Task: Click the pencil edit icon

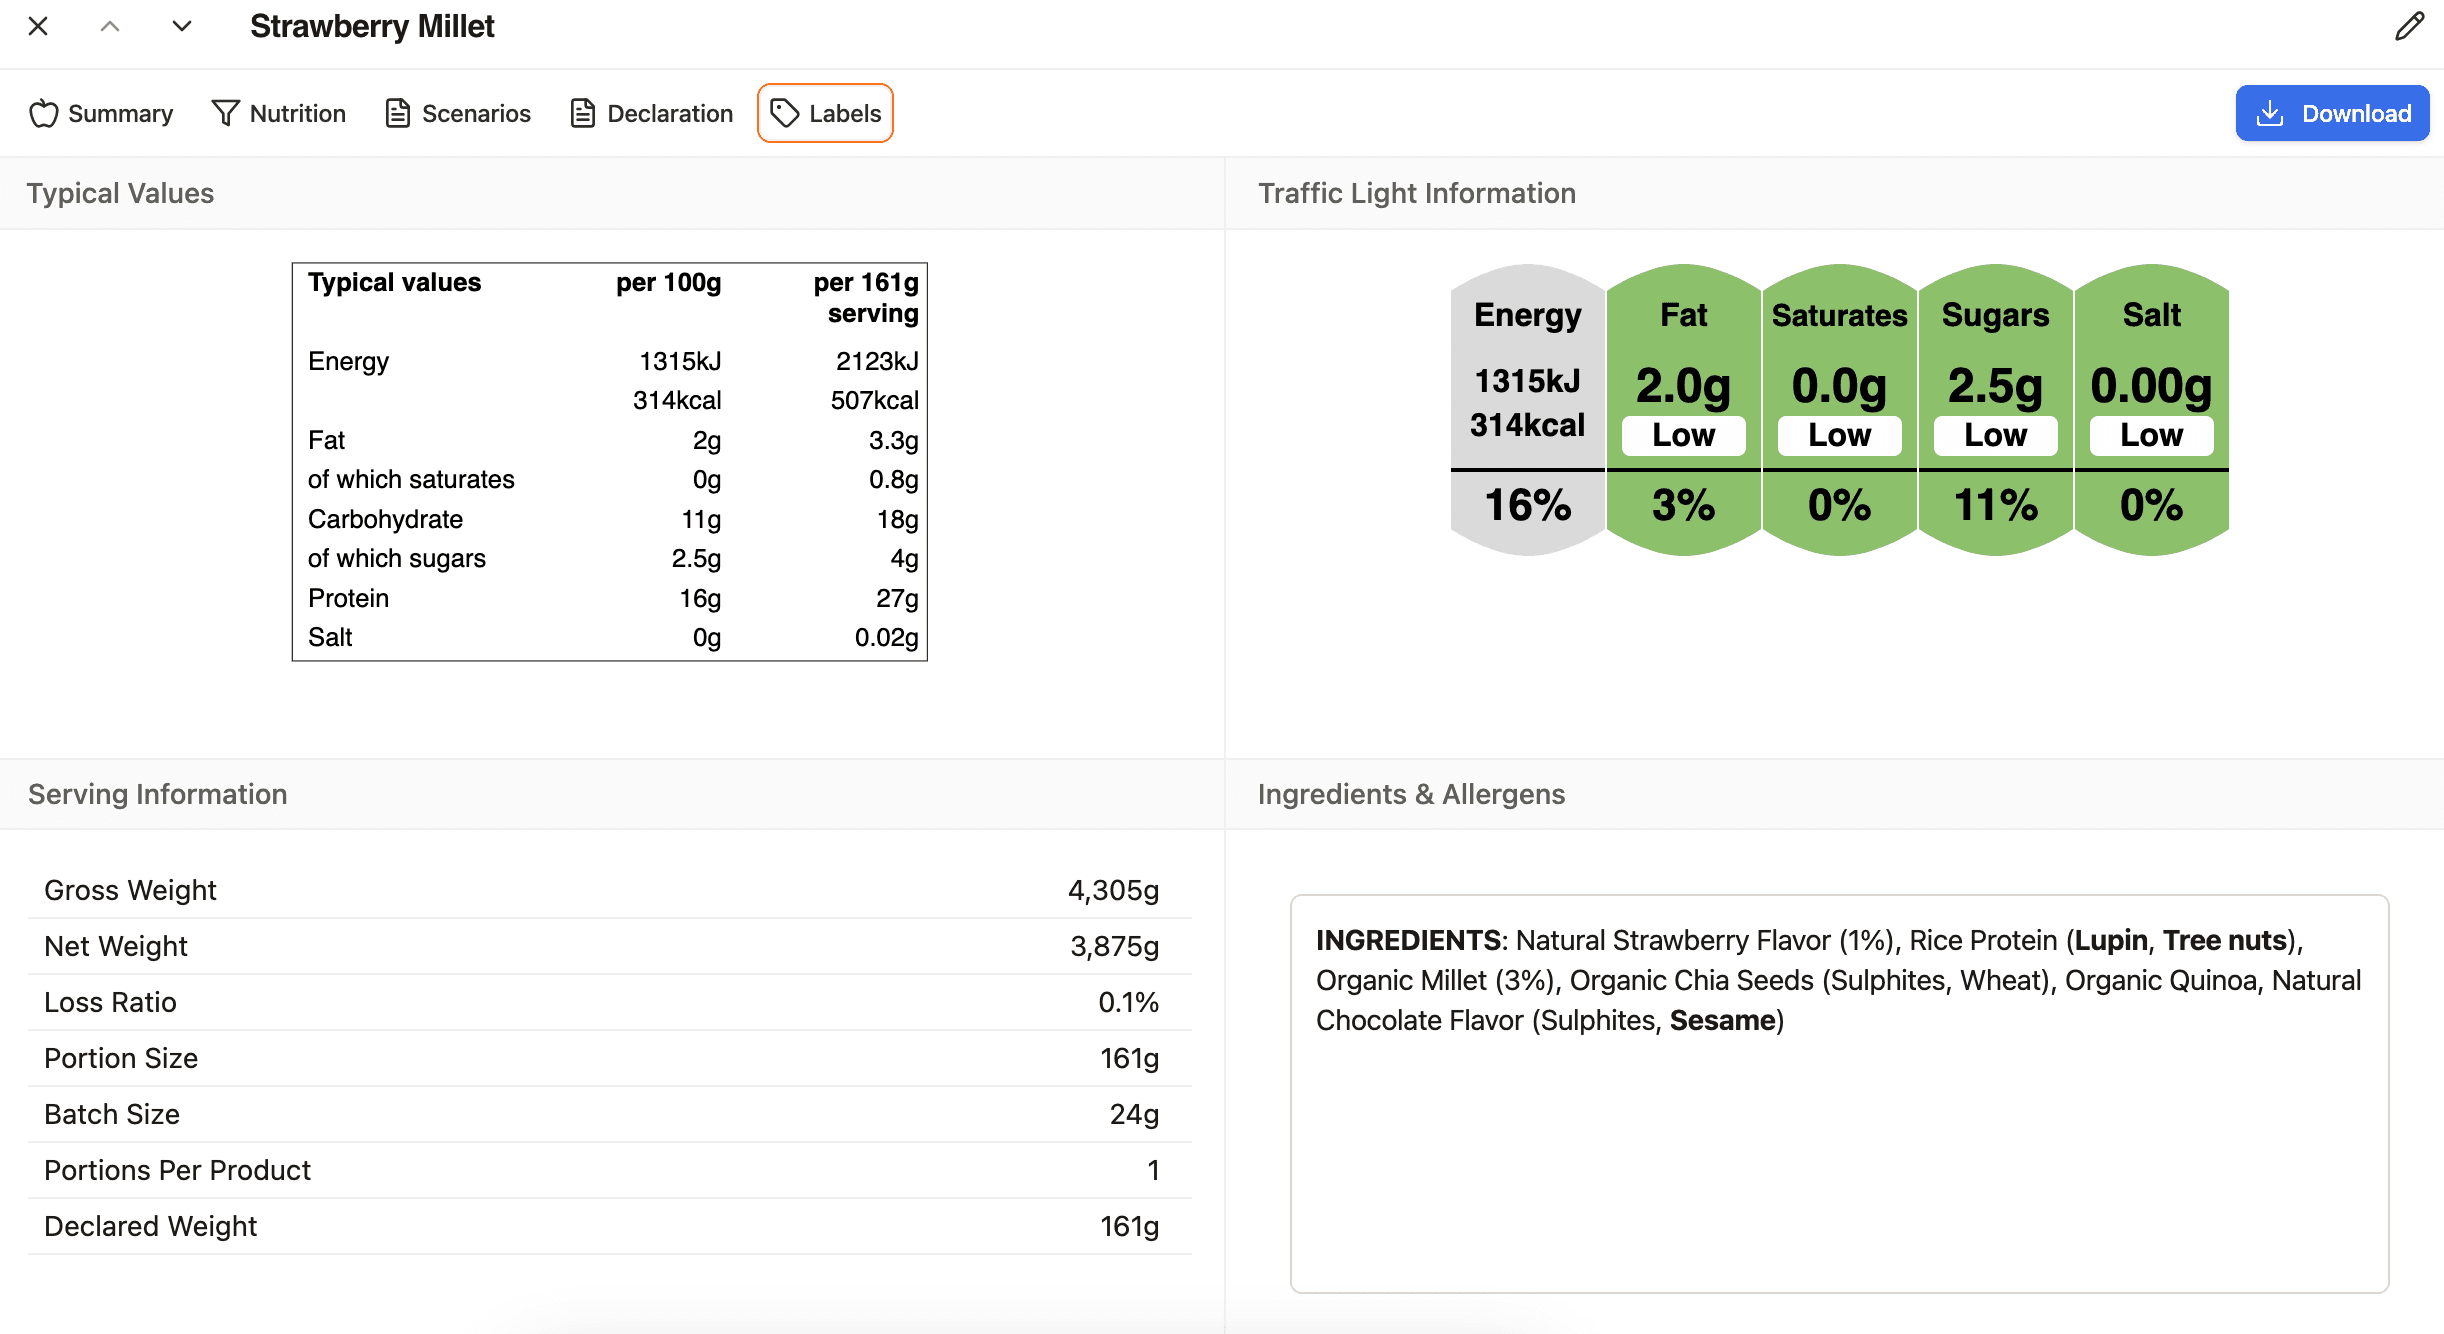Action: pyautogui.click(x=2408, y=26)
